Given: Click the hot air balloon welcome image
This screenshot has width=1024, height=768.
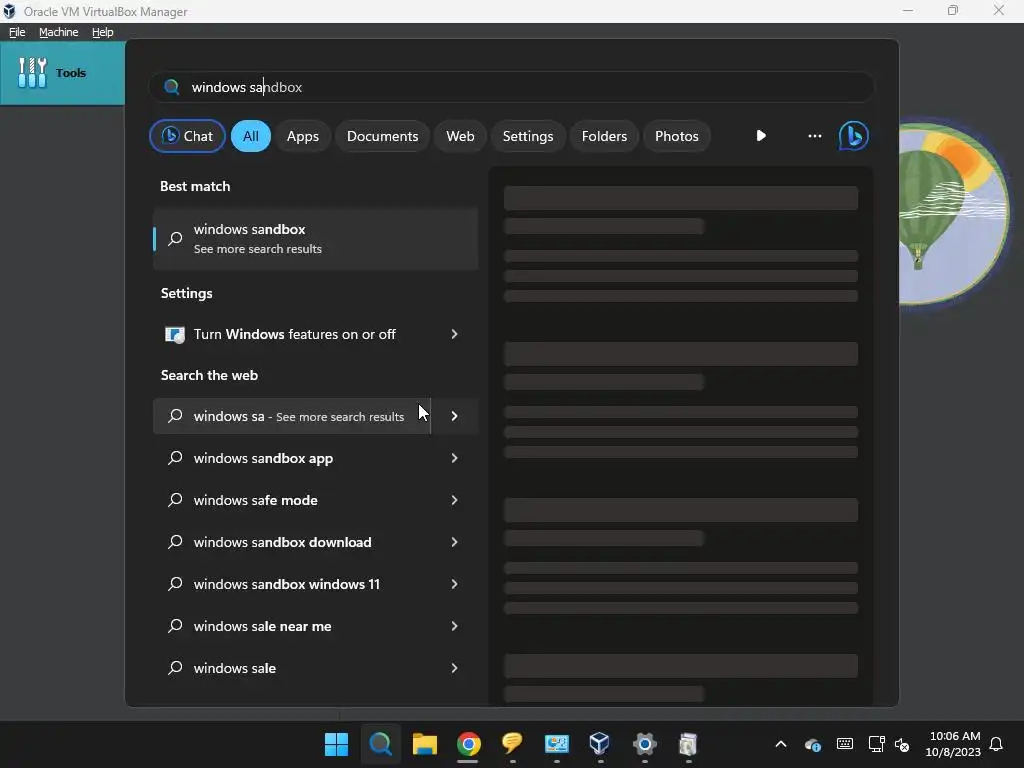Looking at the screenshot, I should [953, 214].
